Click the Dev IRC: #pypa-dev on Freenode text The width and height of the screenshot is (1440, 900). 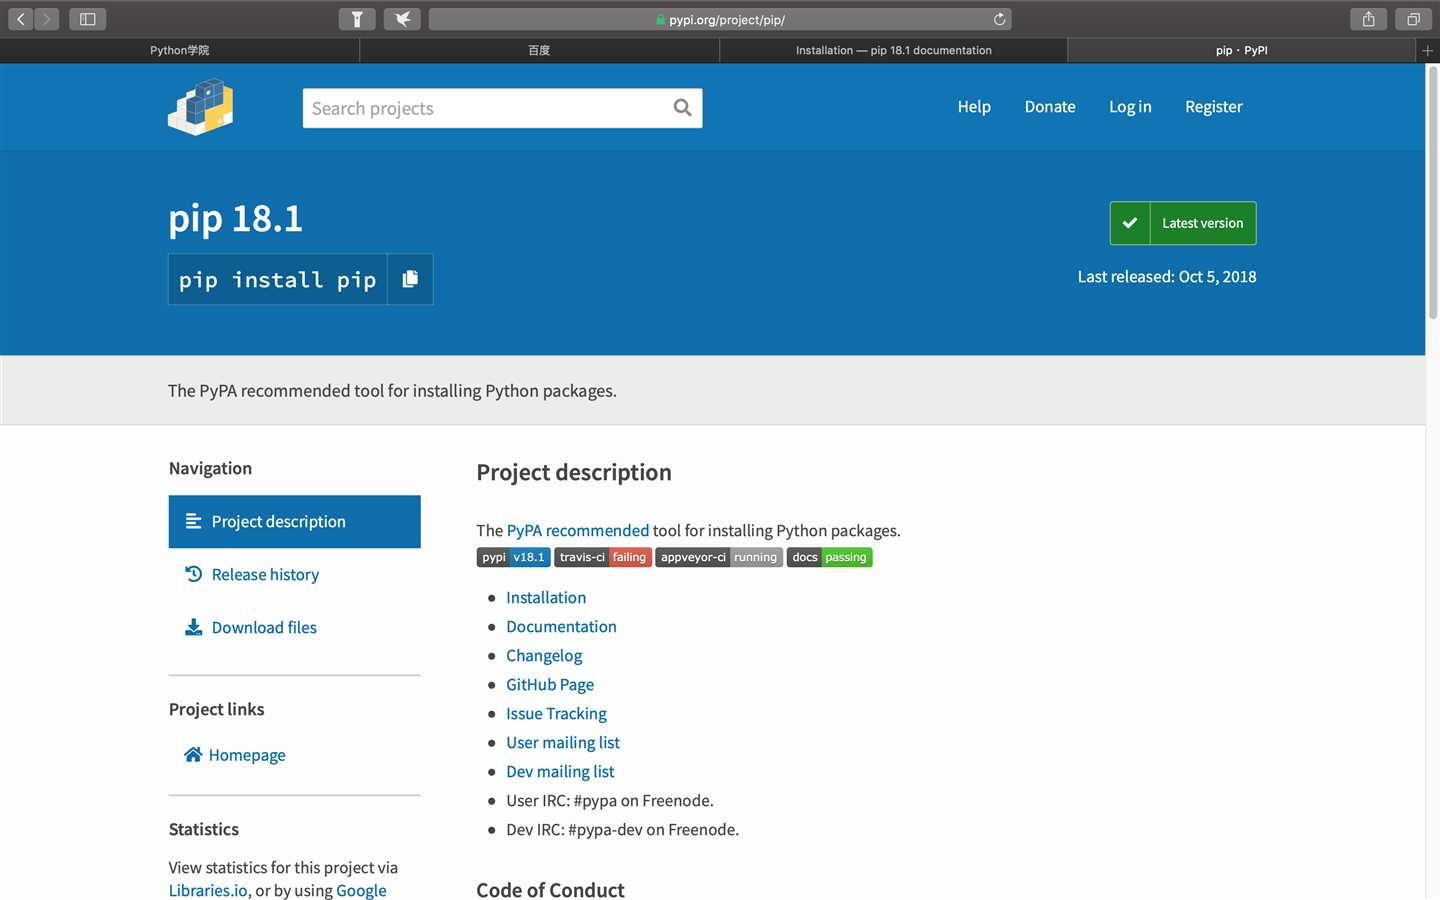623,829
